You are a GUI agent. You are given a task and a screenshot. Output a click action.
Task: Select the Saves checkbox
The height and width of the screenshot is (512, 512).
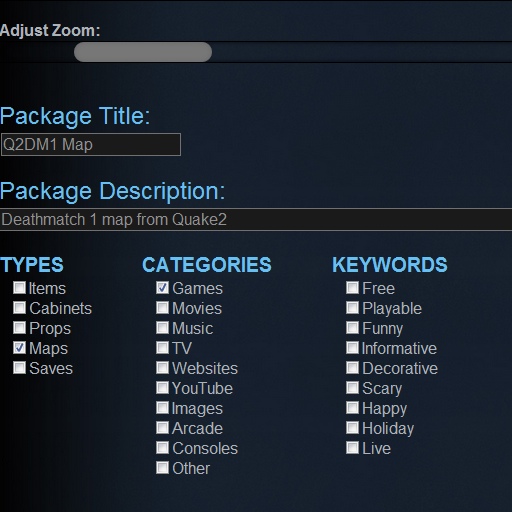[19, 368]
